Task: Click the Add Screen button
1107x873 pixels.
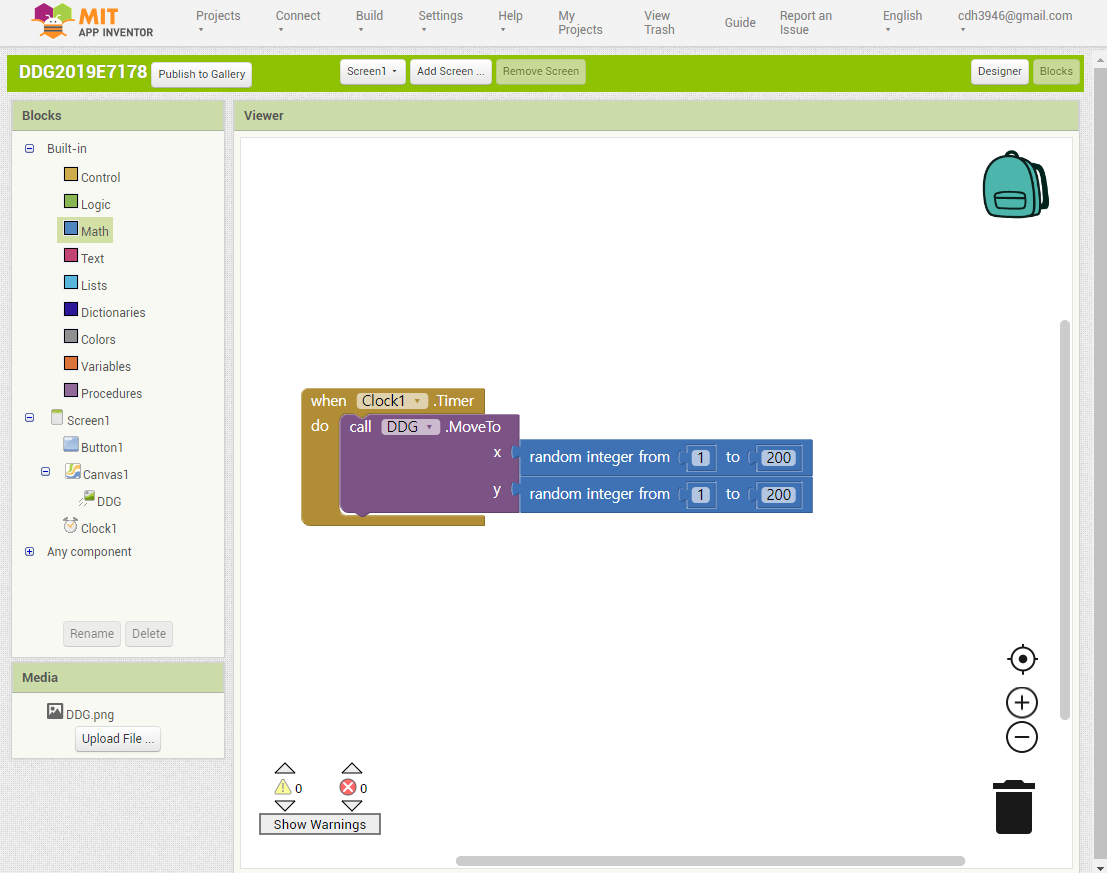Action: [x=450, y=71]
